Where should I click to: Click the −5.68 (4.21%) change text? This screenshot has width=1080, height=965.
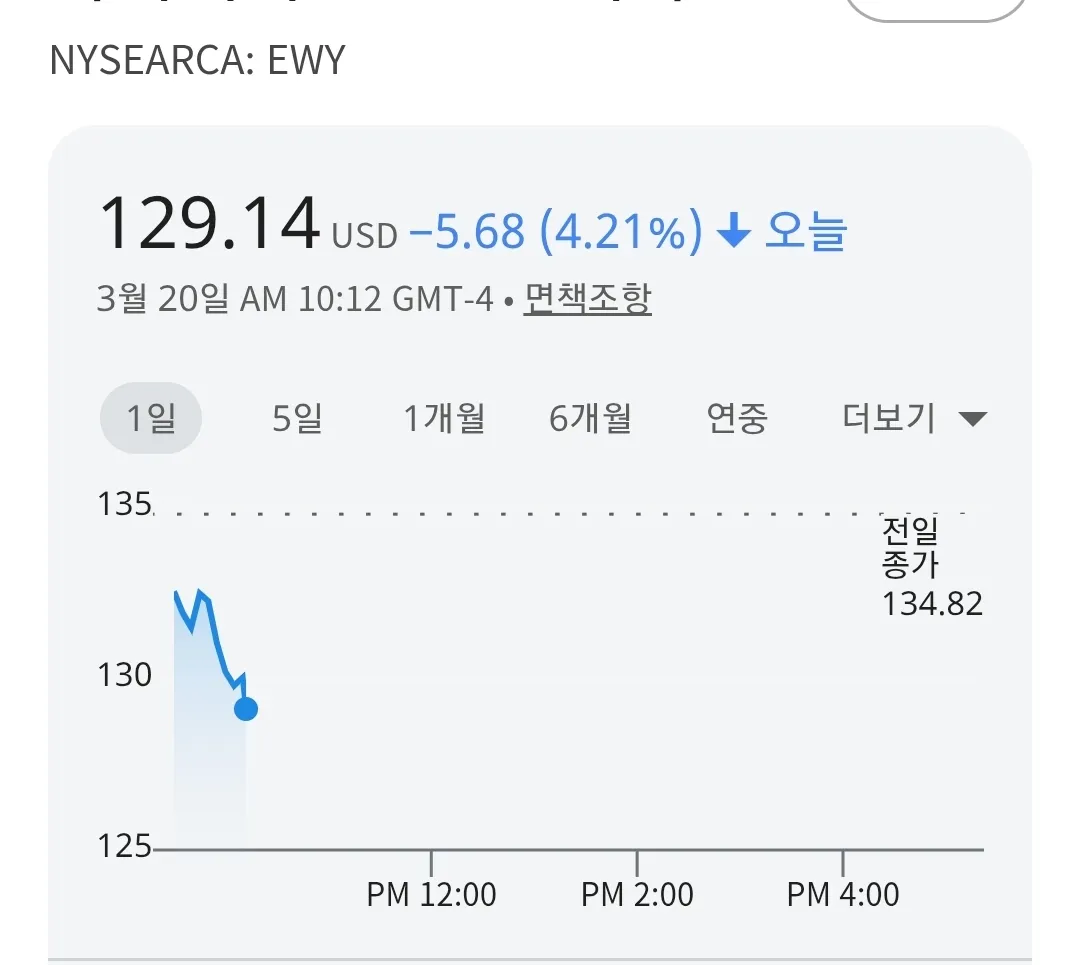click(x=554, y=232)
